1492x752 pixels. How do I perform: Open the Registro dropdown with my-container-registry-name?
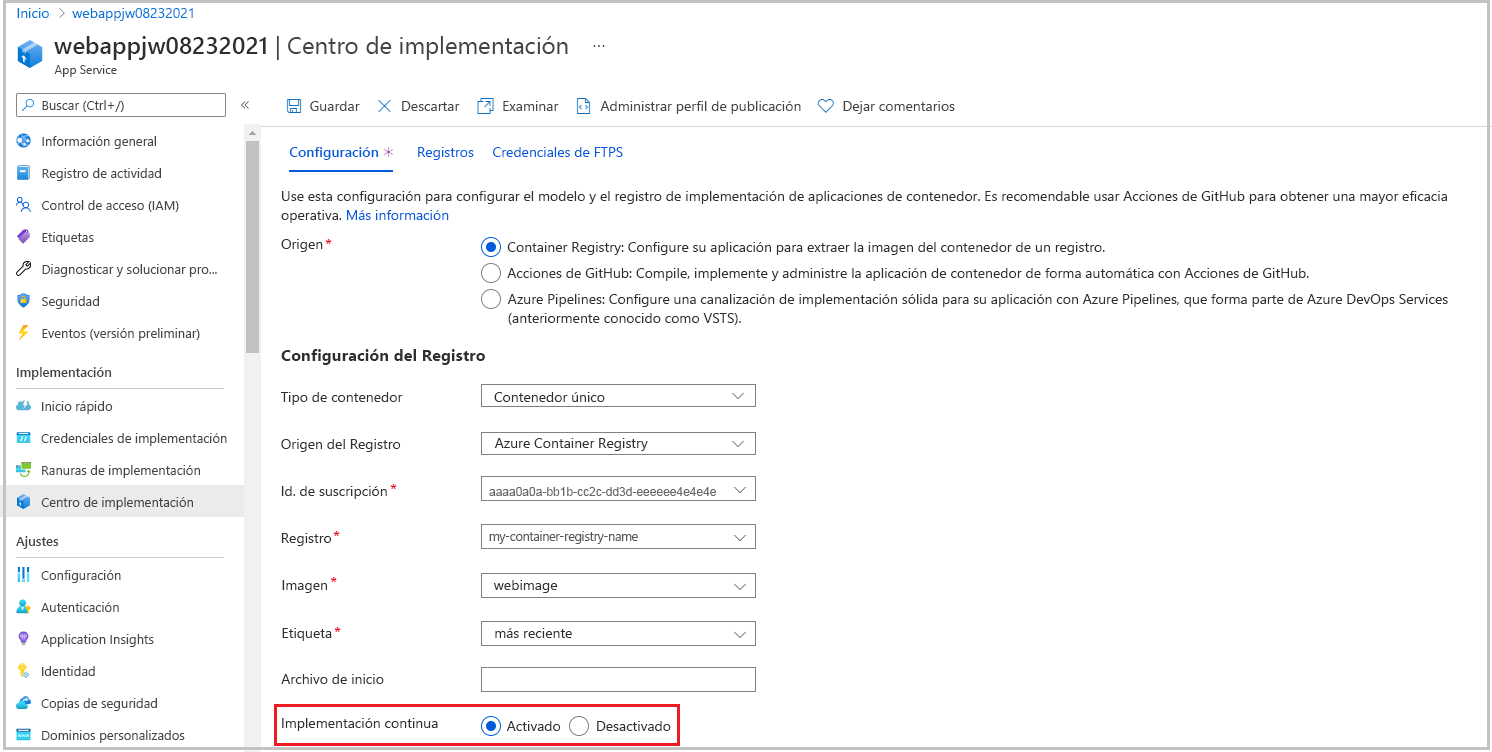pyautogui.click(x=618, y=537)
